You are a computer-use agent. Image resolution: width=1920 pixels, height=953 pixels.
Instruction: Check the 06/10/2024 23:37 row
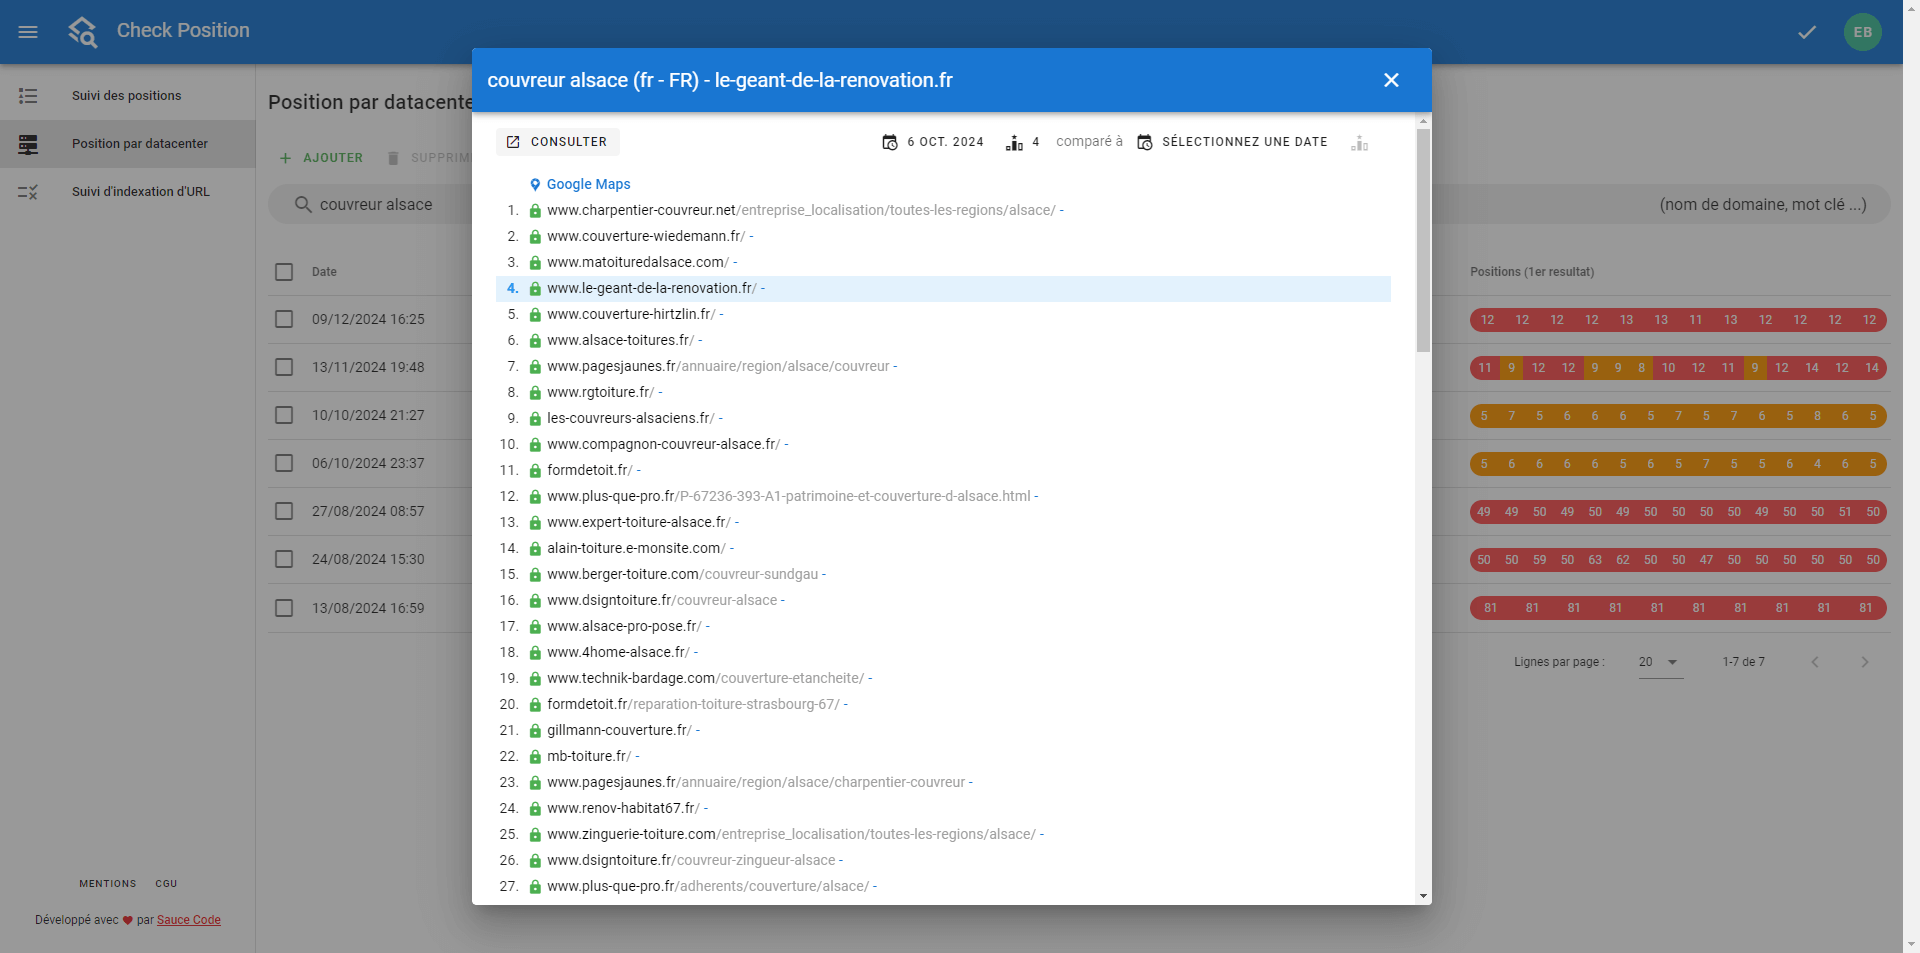284,463
